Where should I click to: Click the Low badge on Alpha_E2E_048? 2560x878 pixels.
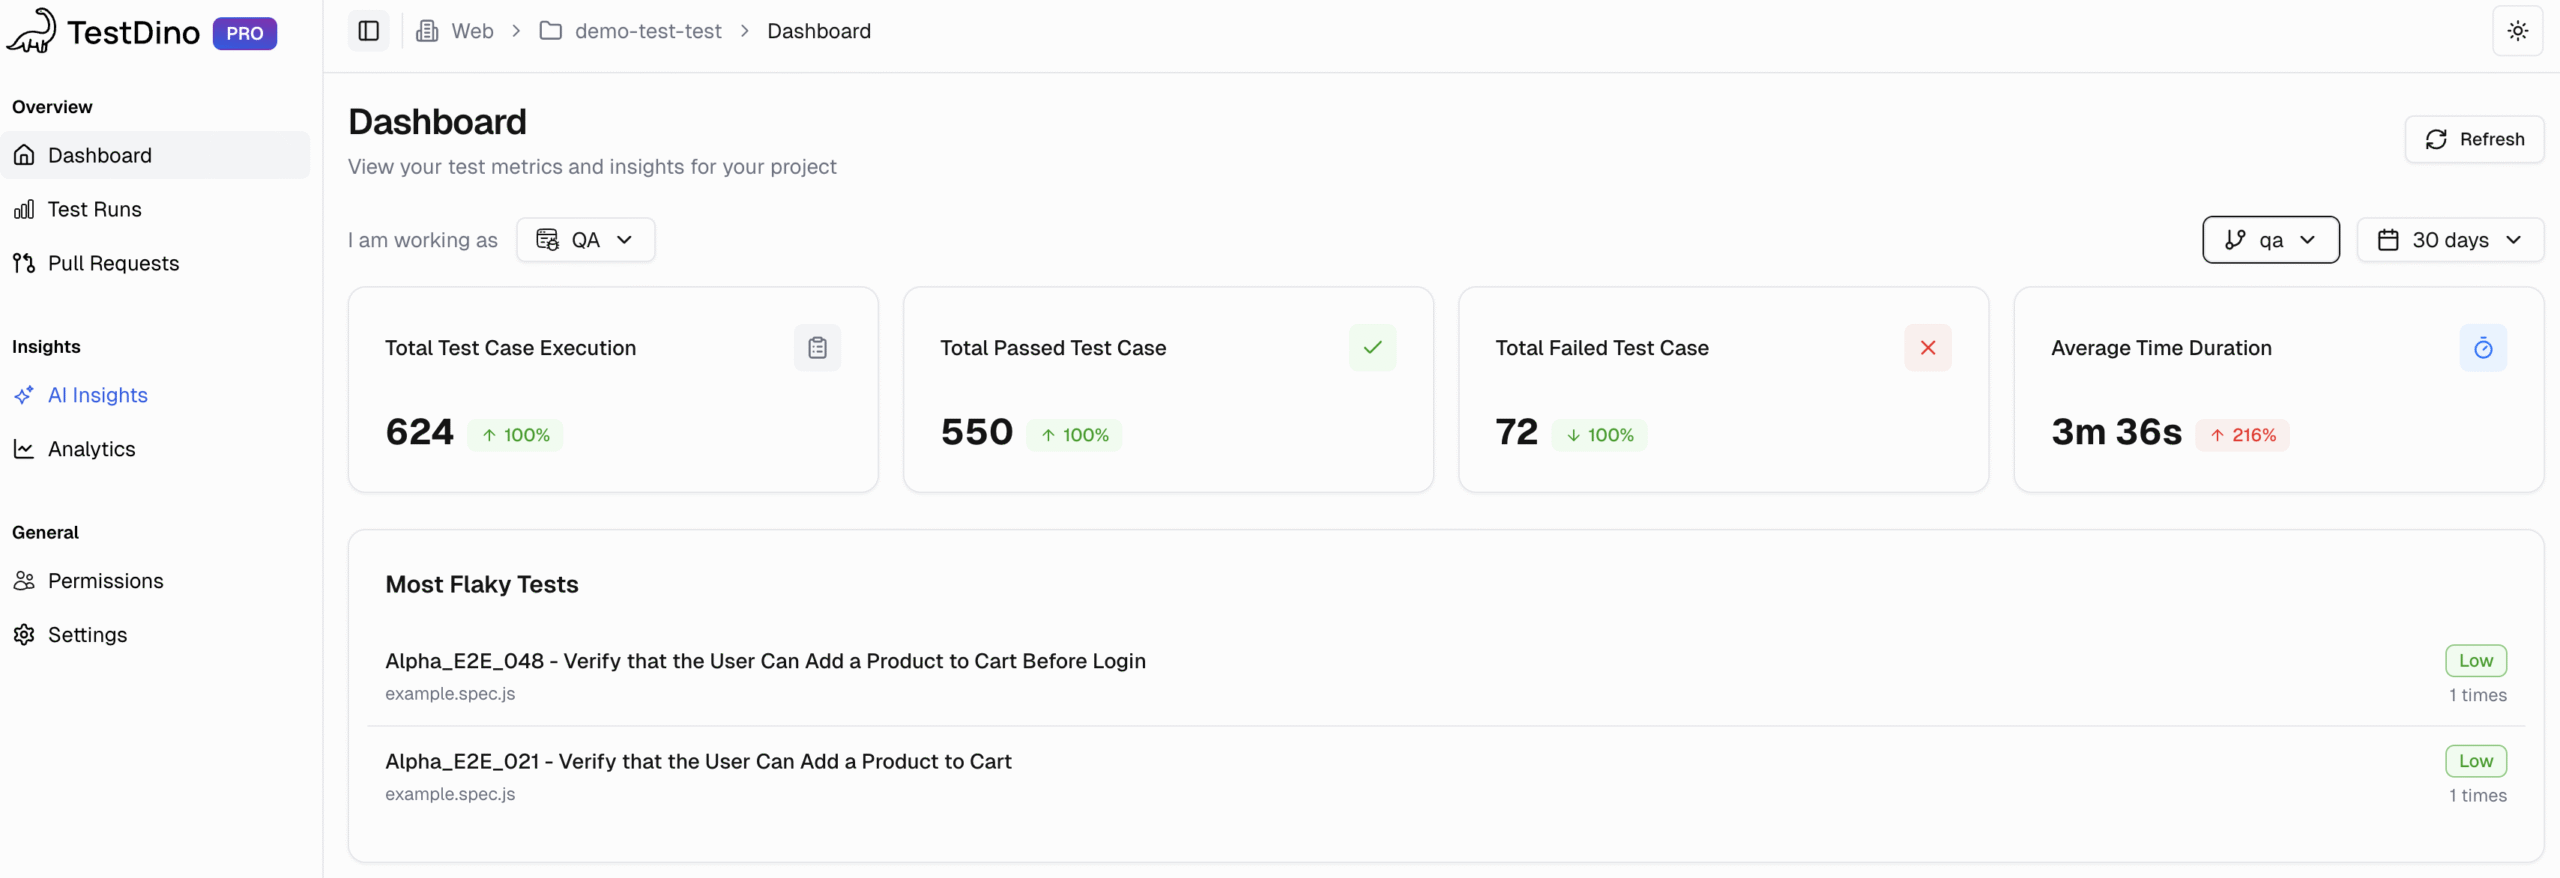tap(2476, 660)
